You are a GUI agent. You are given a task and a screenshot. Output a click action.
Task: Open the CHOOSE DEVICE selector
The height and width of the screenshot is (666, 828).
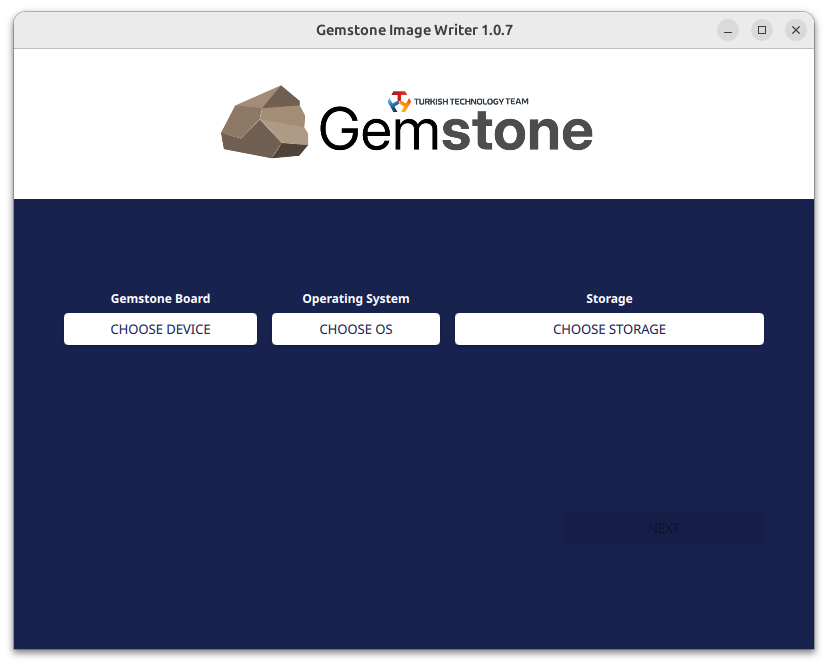(161, 329)
